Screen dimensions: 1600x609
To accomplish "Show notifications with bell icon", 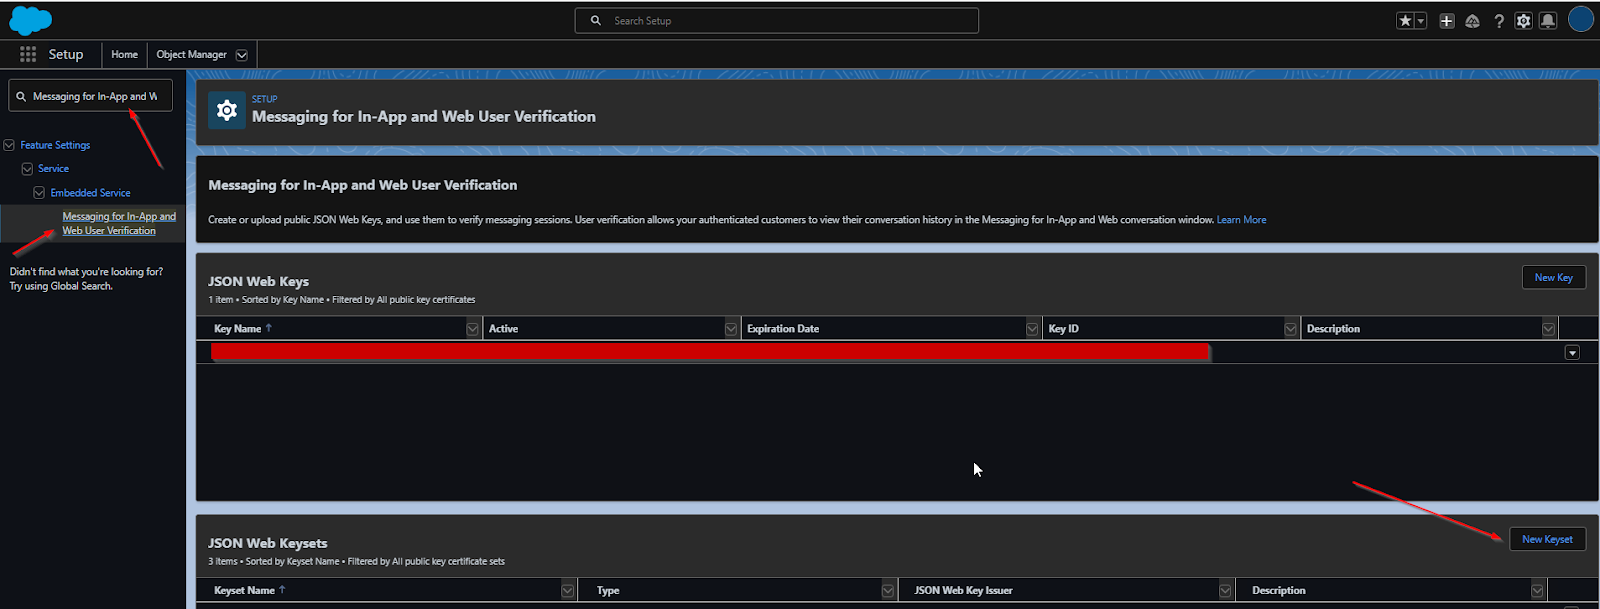I will (x=1548, y=21).
